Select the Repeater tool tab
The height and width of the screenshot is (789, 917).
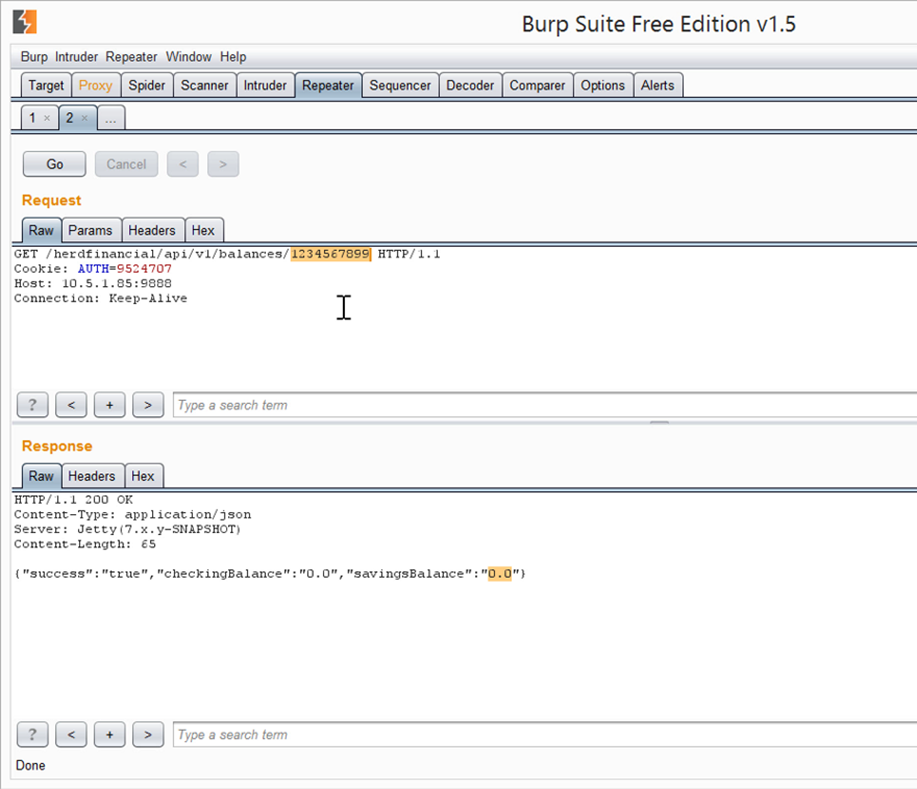click(328, 85)
